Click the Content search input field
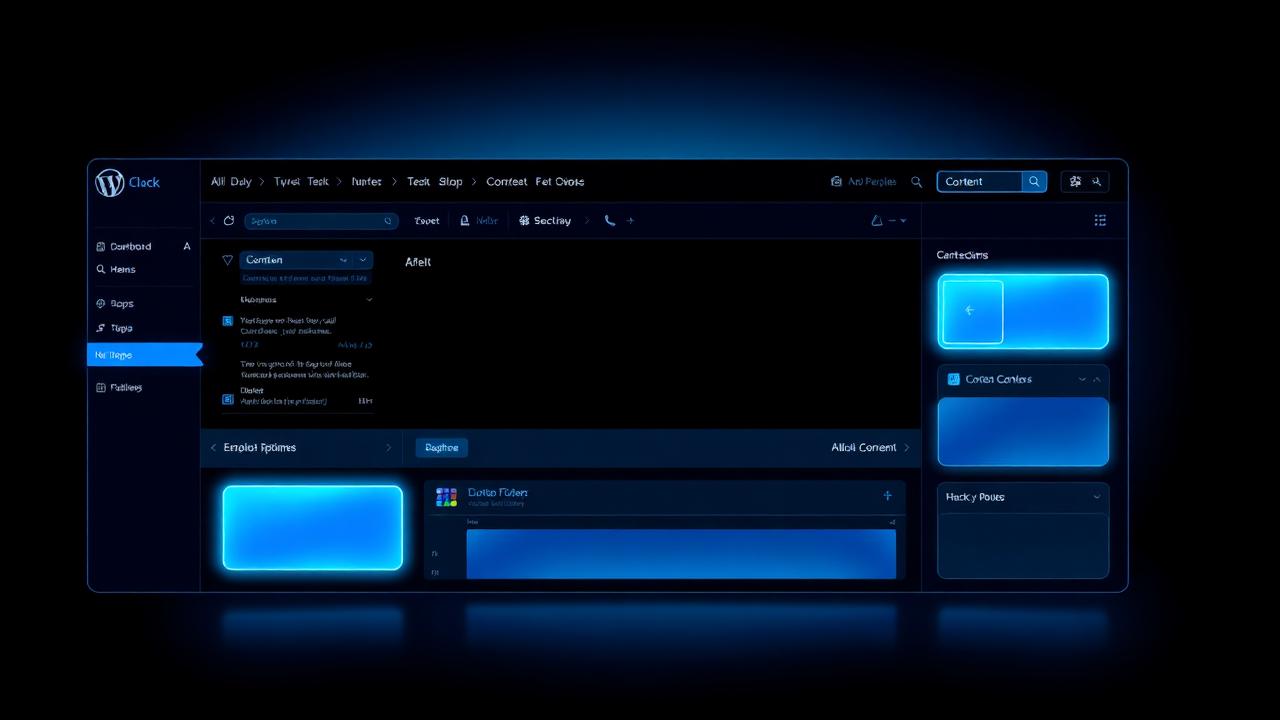This screenshot has height=720, width=1280. (x=980, y=181)
